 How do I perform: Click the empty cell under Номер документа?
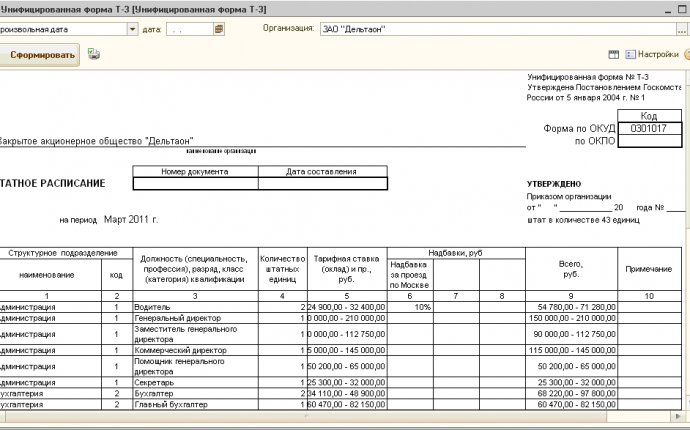click(x=195, y=184)
